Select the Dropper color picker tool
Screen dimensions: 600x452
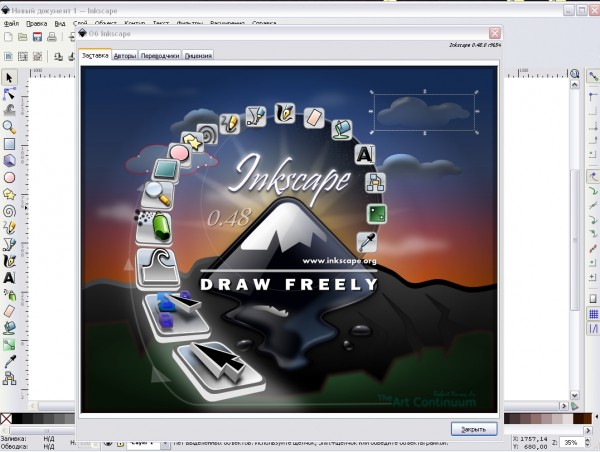(9, 362)
